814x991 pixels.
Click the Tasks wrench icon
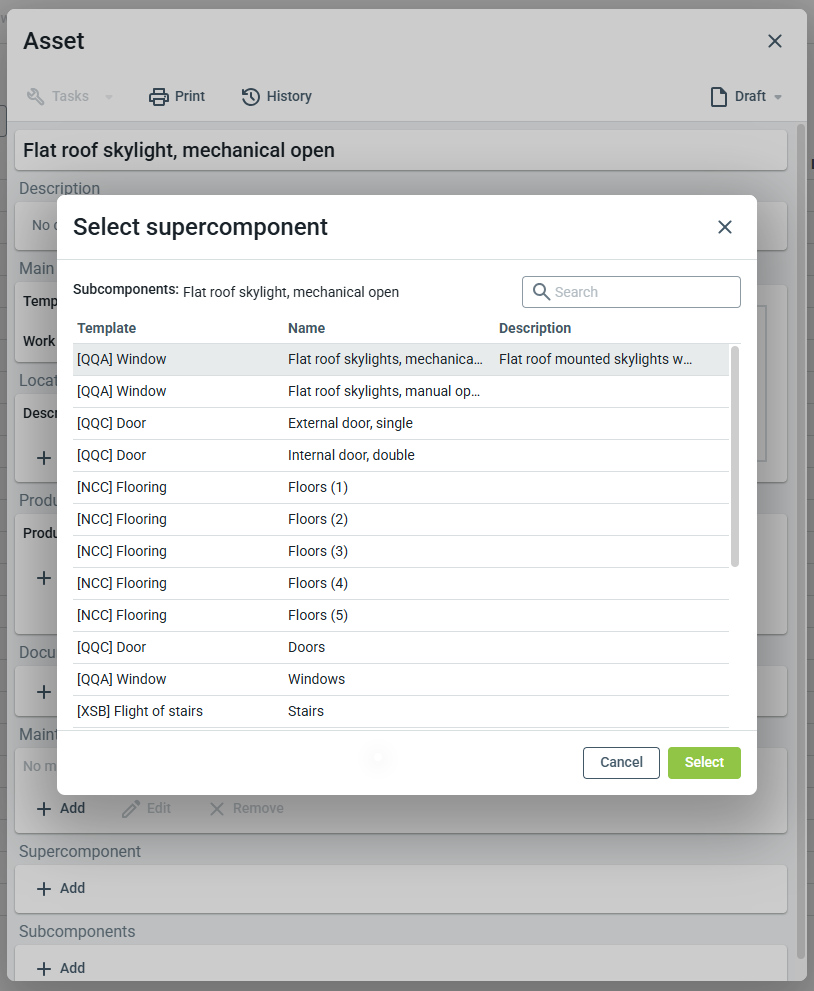pos(36,97)
